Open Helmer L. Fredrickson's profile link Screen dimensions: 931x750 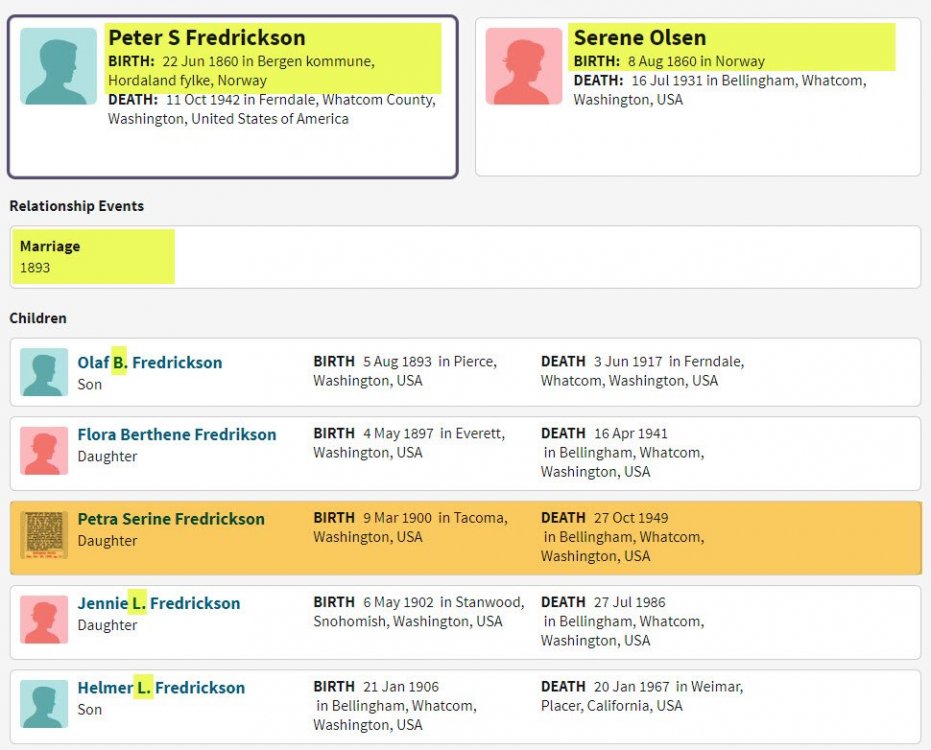(x=161, y=687)
